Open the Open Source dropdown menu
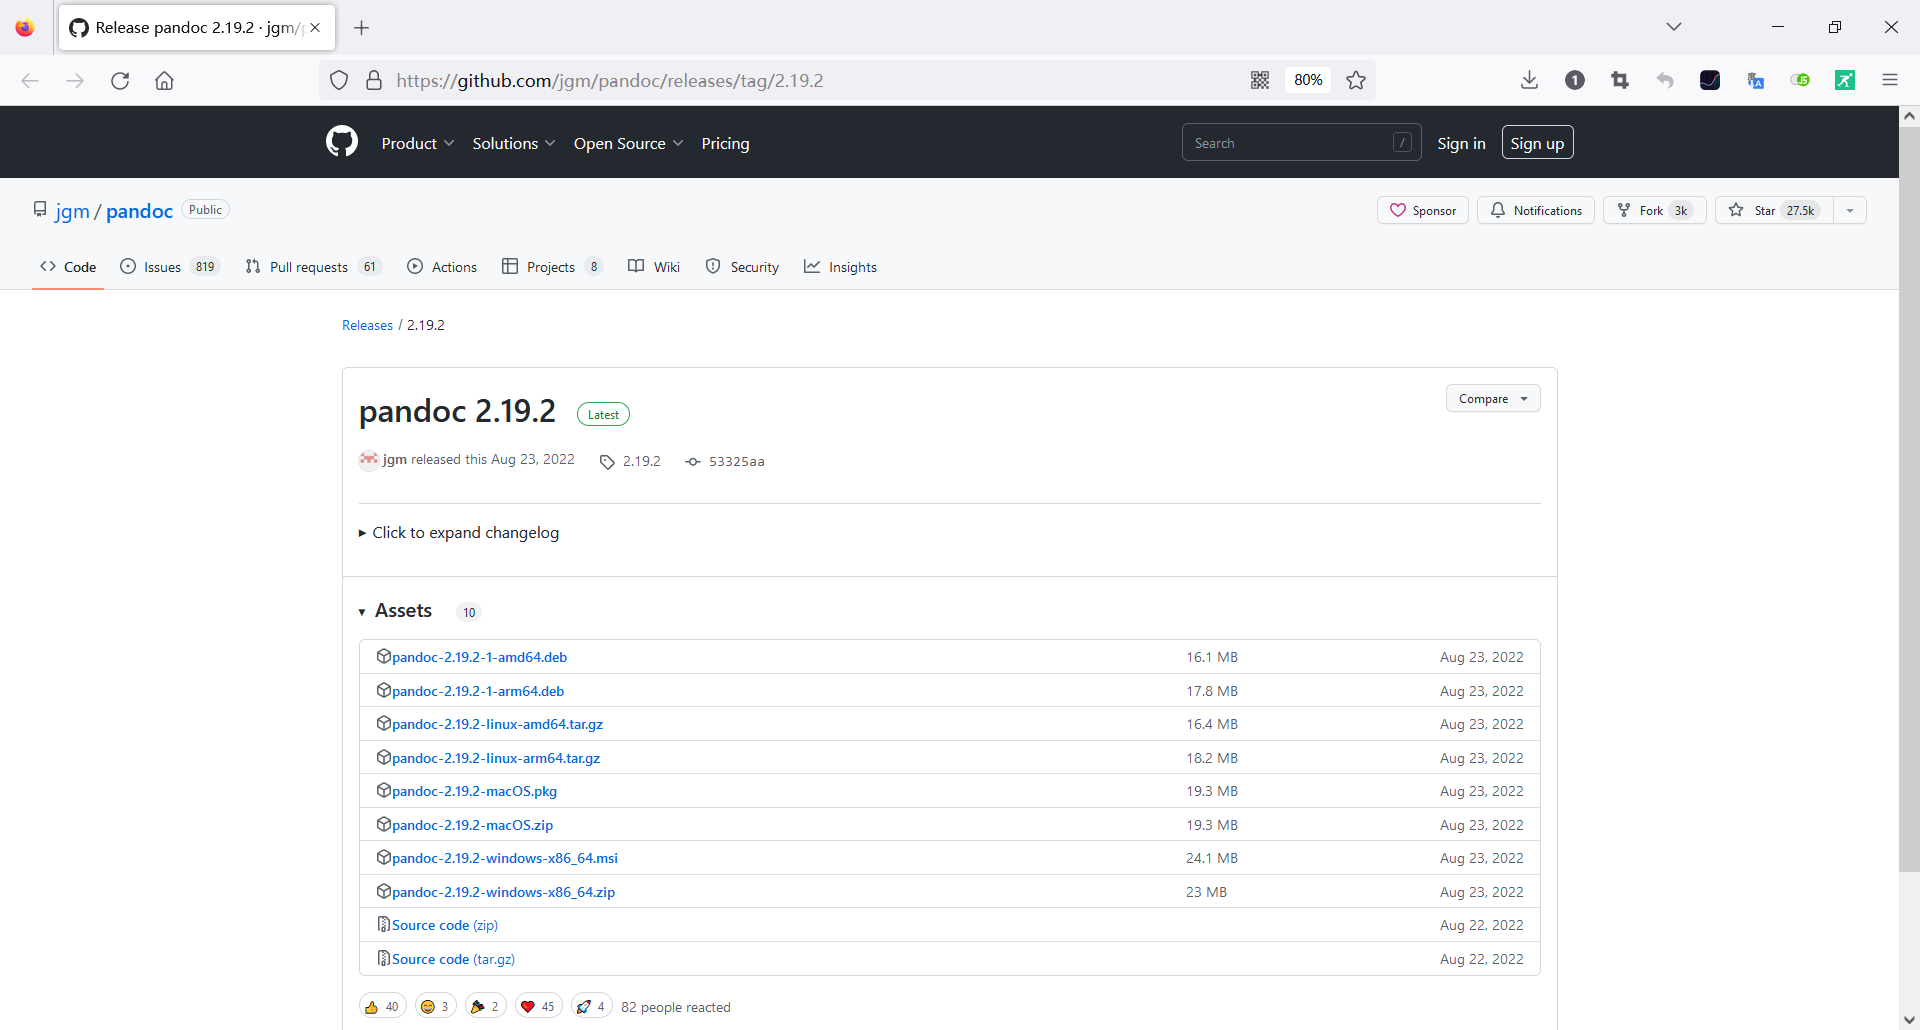This screenshot has width=1920, height=1030. [629, 144]
